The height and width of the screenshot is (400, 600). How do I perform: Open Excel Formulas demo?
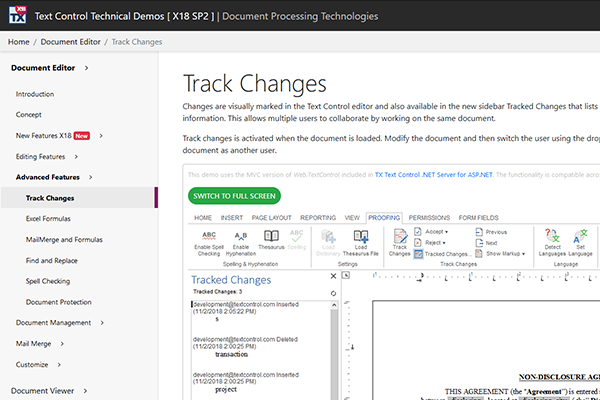tap(48, 219)
